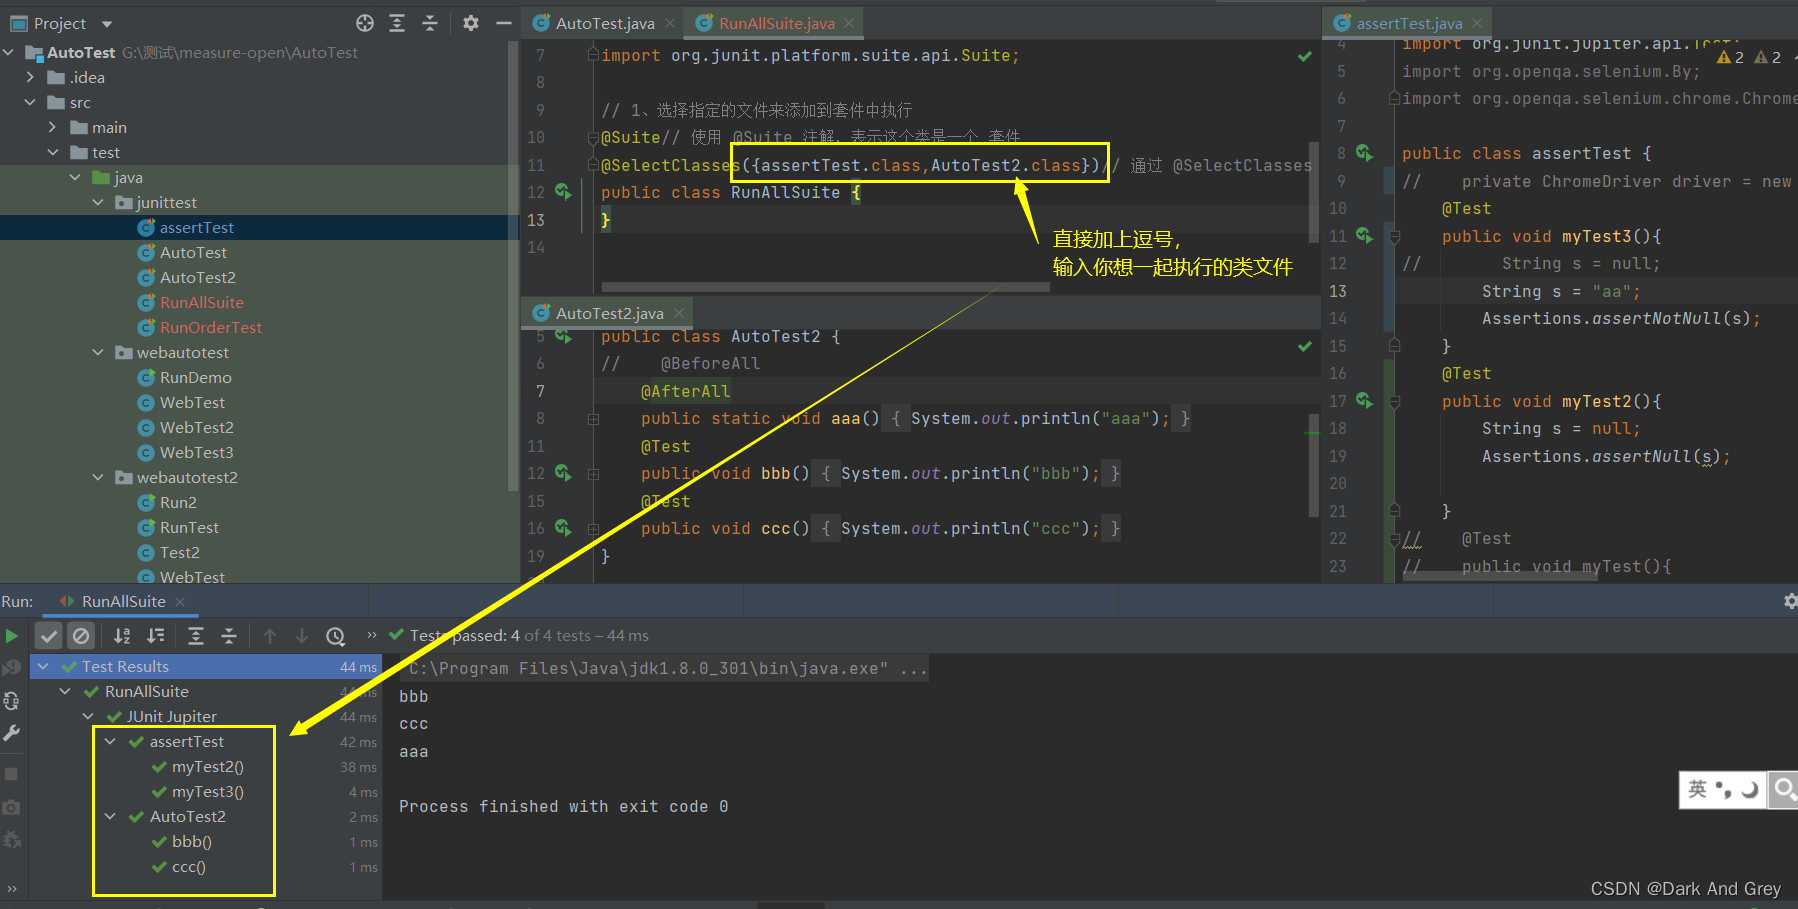Open Project view dropdown
This screenshot has width=1798, height=909.
107,24
